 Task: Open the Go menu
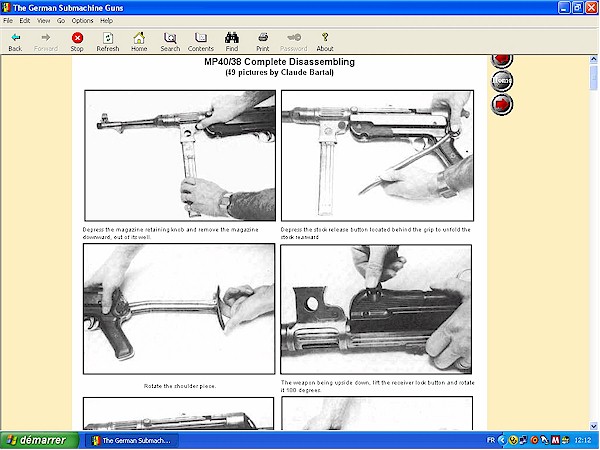point(61,21)
